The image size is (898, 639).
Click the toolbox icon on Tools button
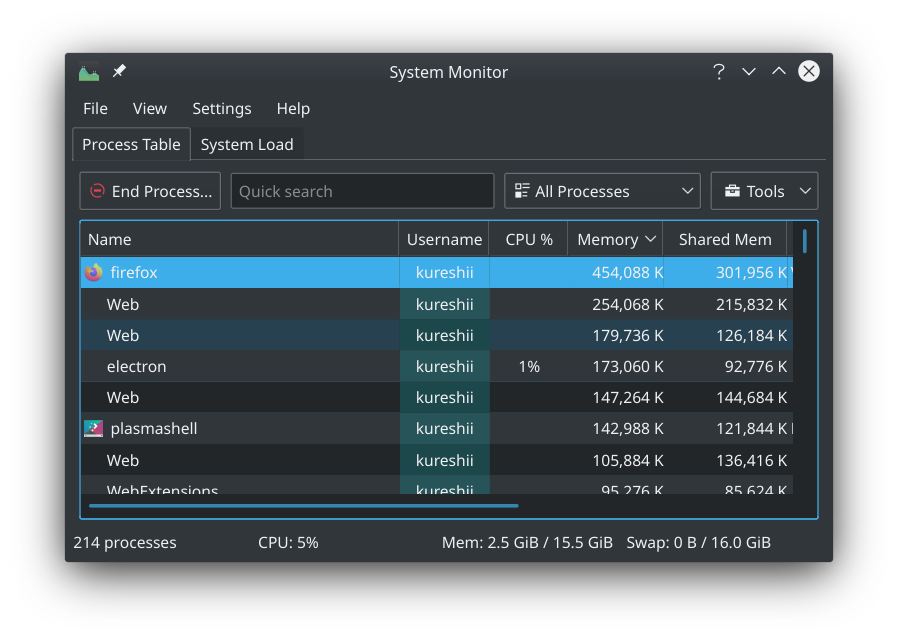coord(732,191)
